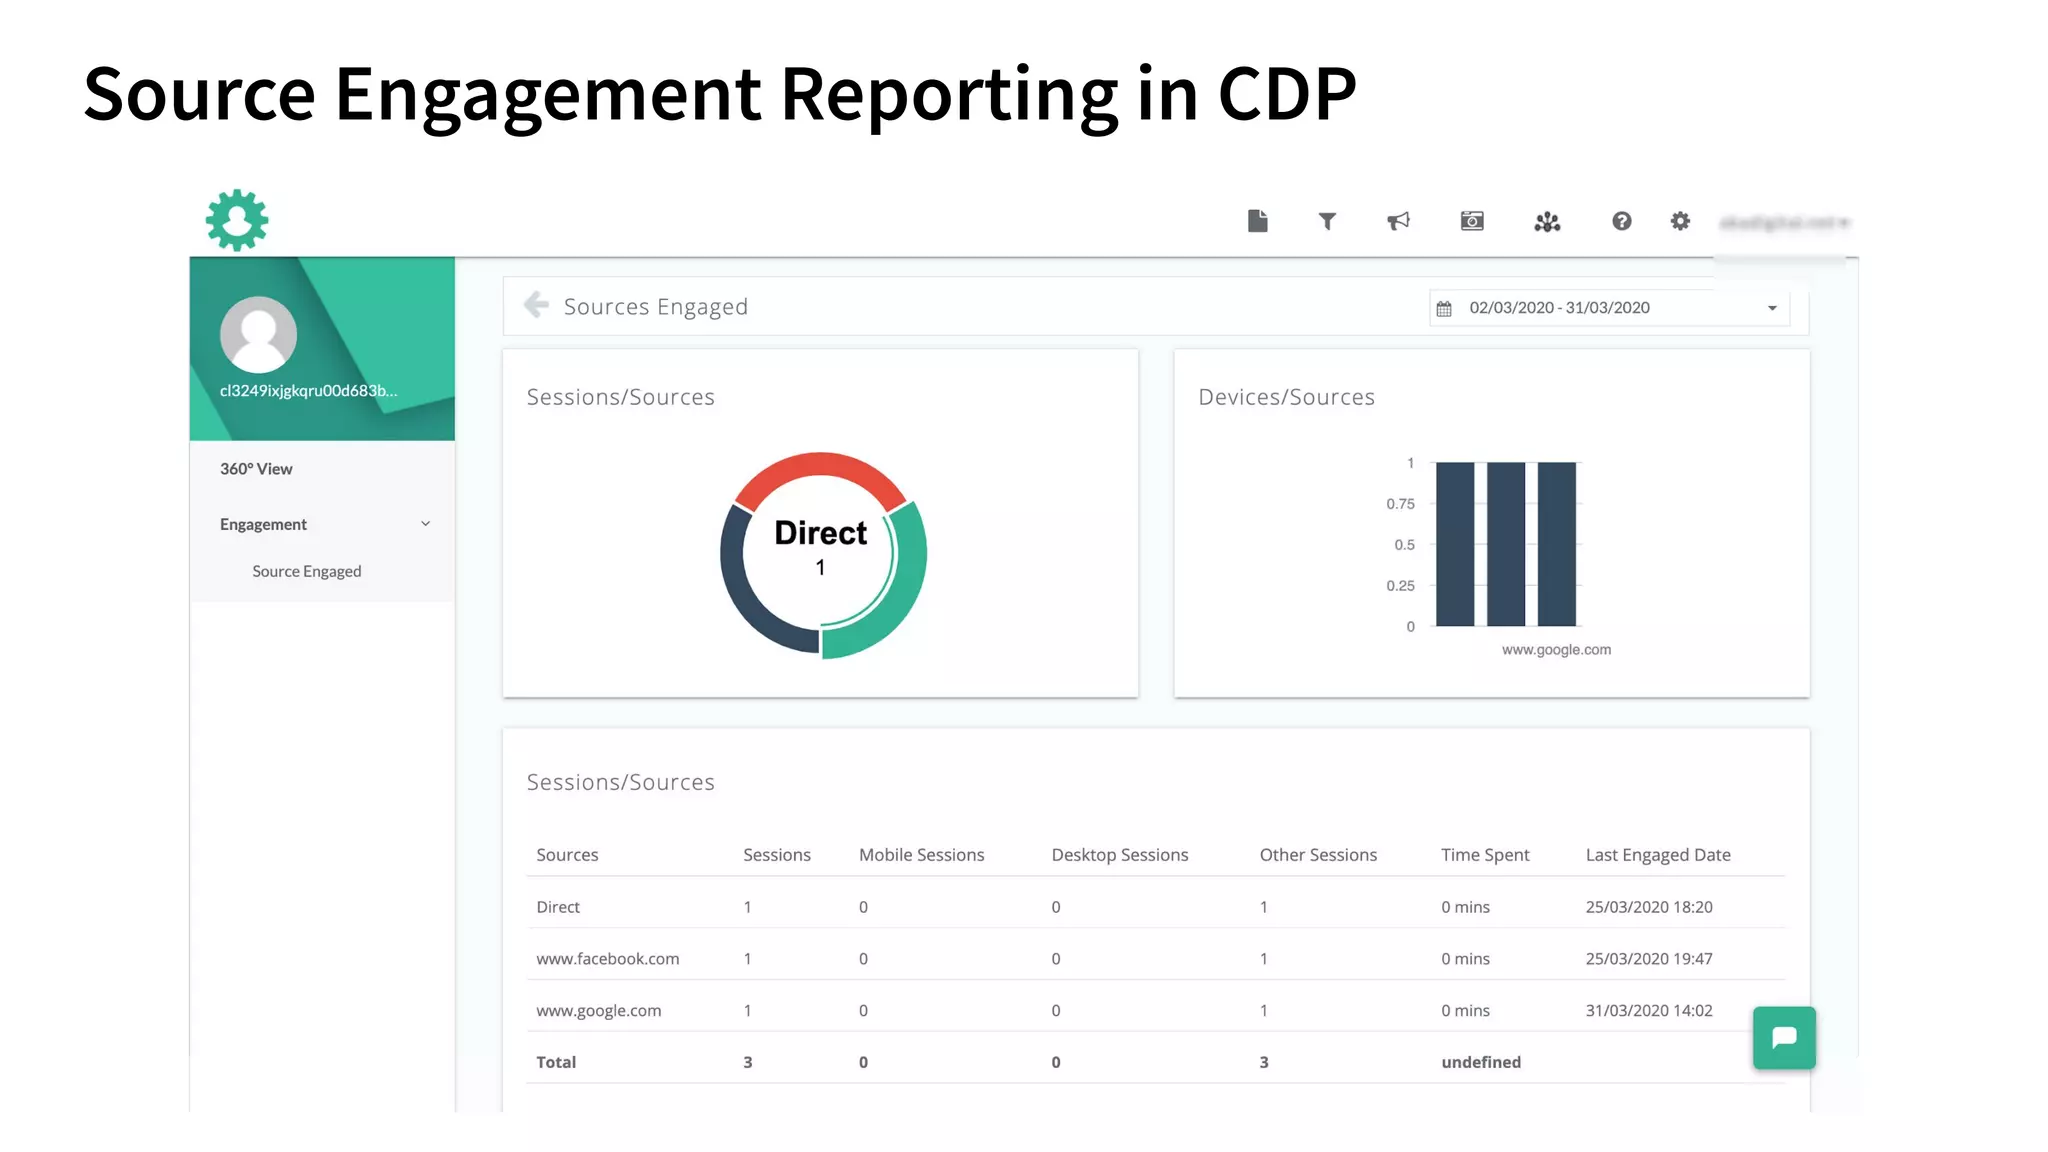Screen dimensions: 2048x1152
Task: Click www.facebook.com row in table
Action: [x=607, y=959]
